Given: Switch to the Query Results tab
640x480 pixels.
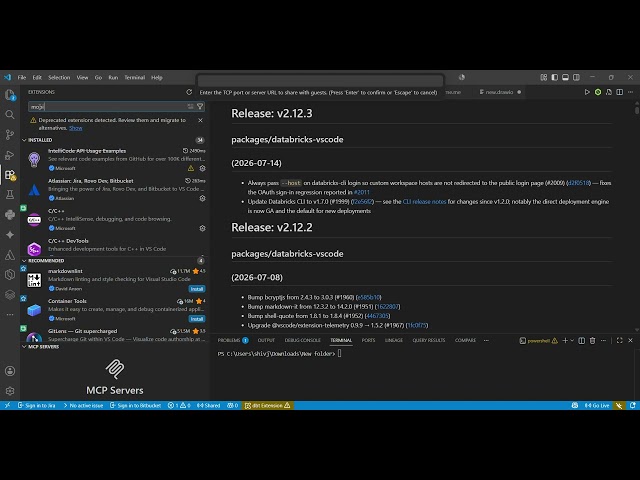Looking at the screenshot, I should tap(429, 340).
